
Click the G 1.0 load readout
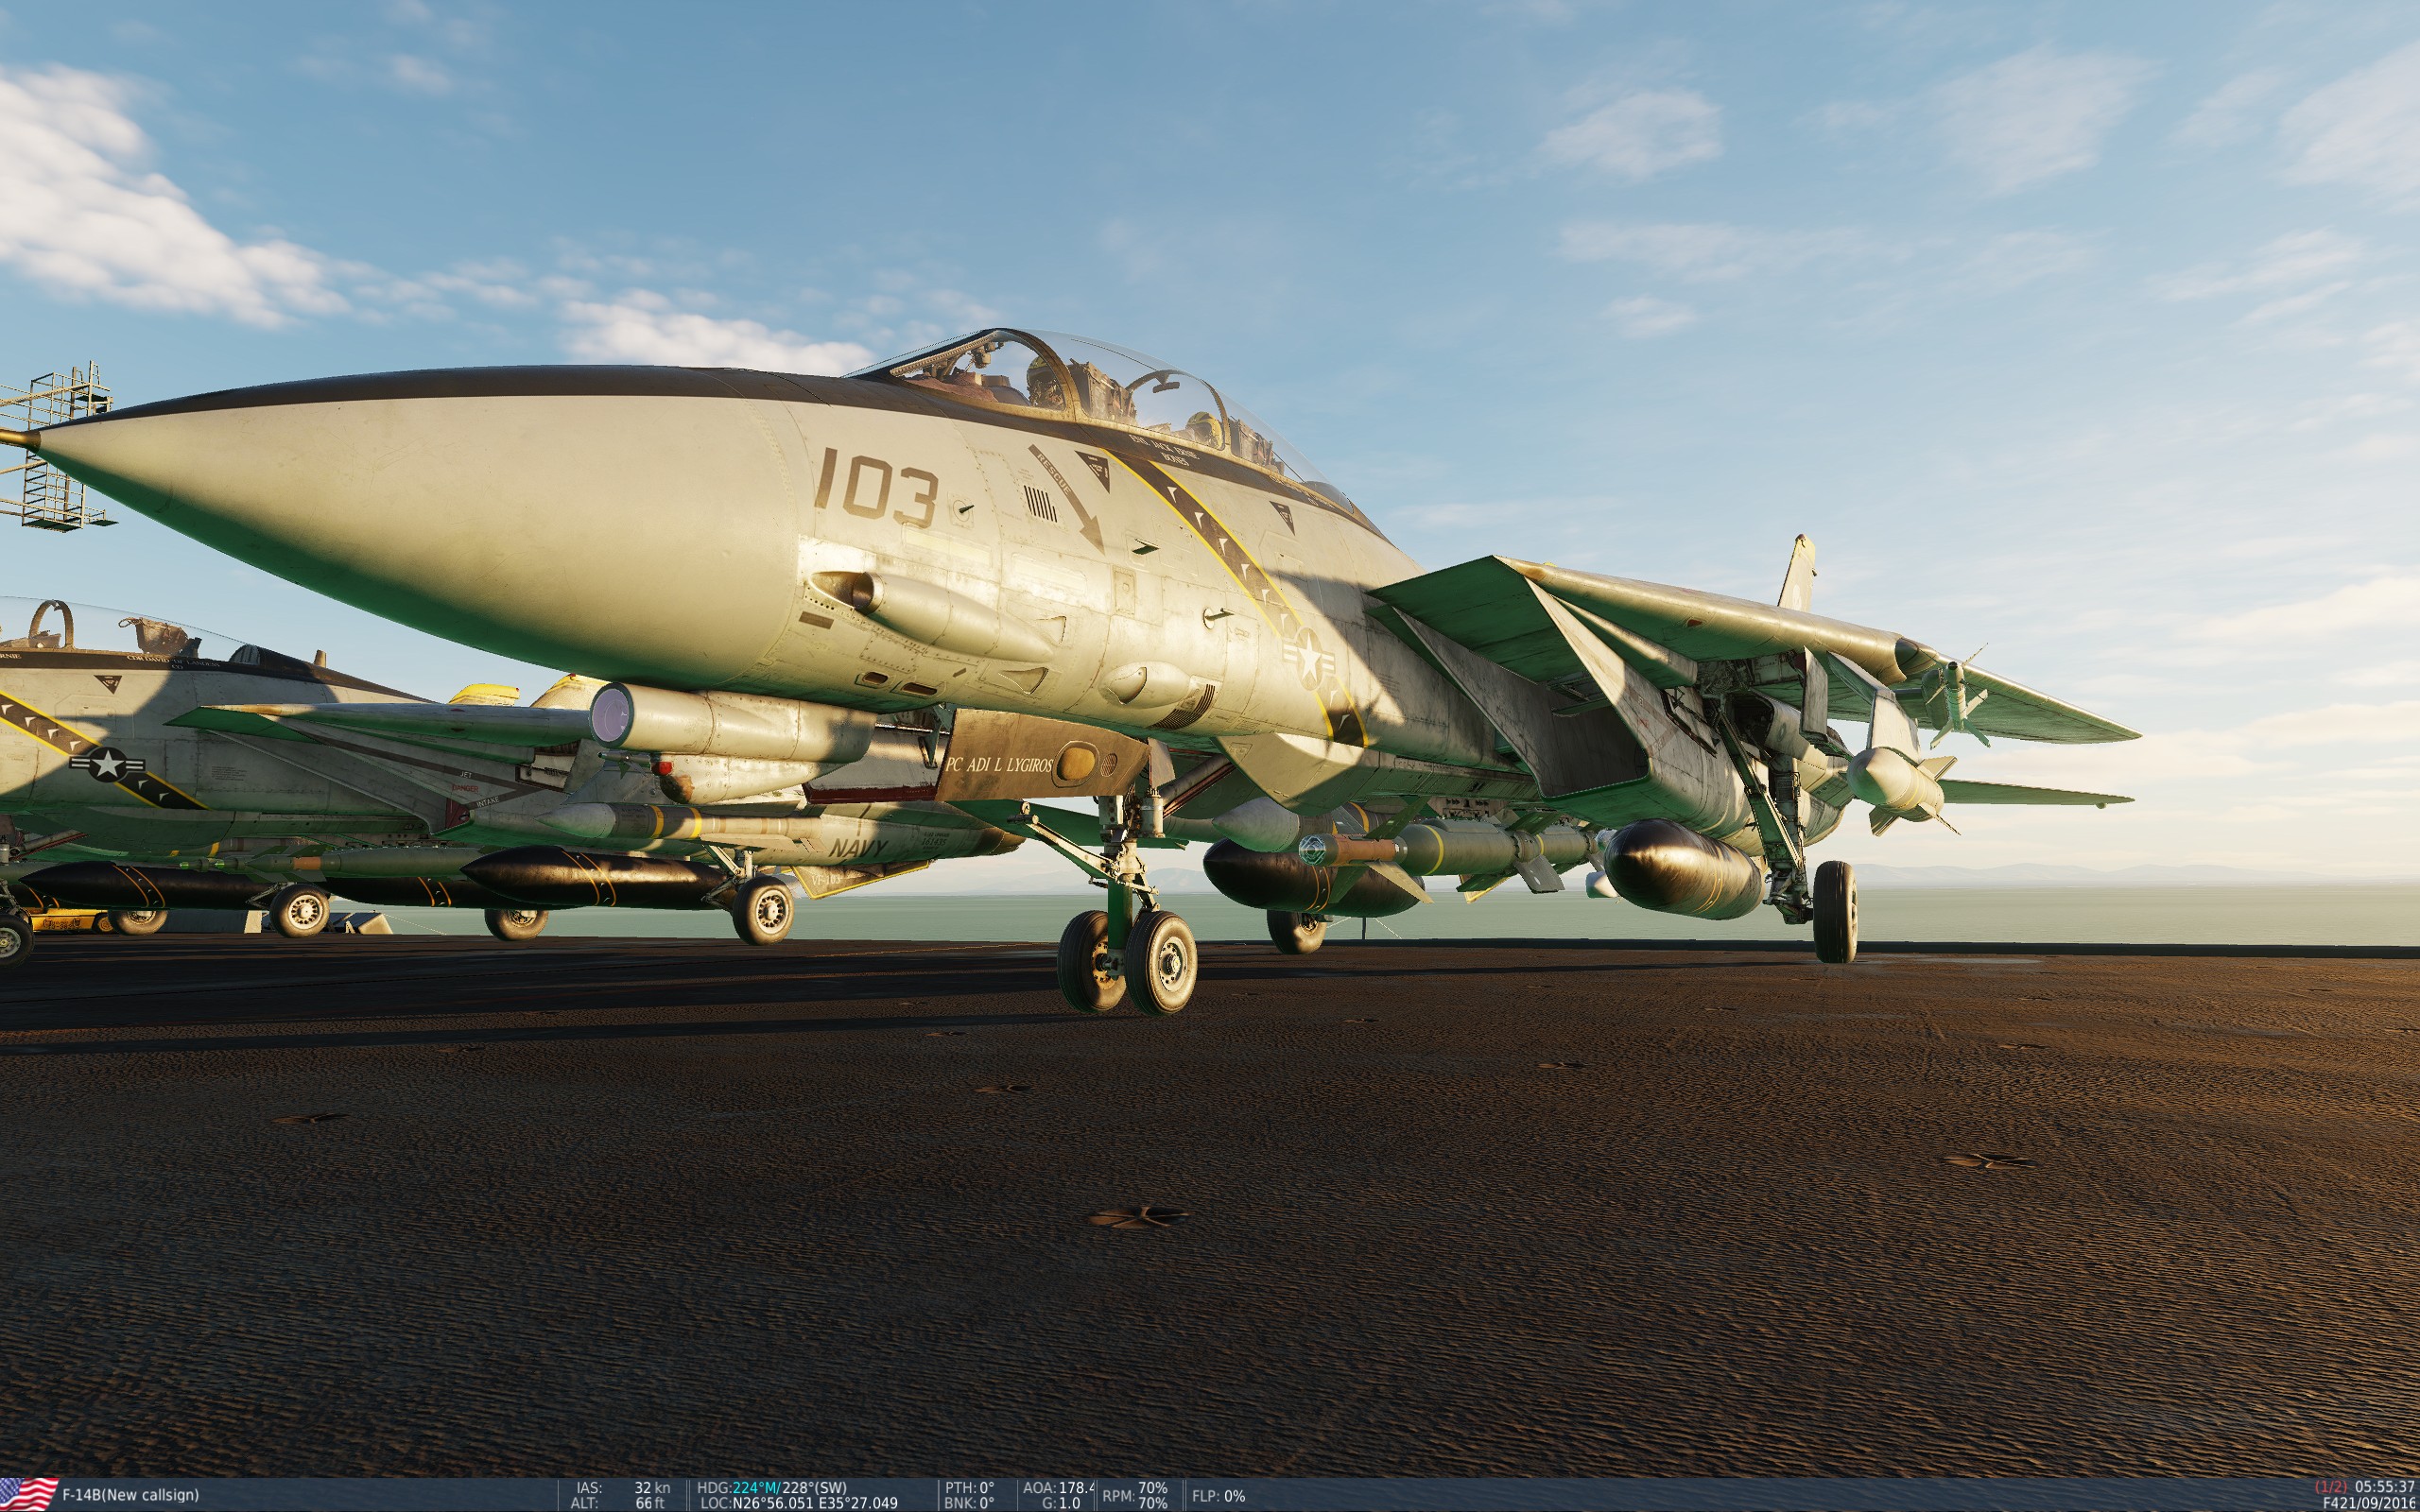click(x=1060, y=1503)
